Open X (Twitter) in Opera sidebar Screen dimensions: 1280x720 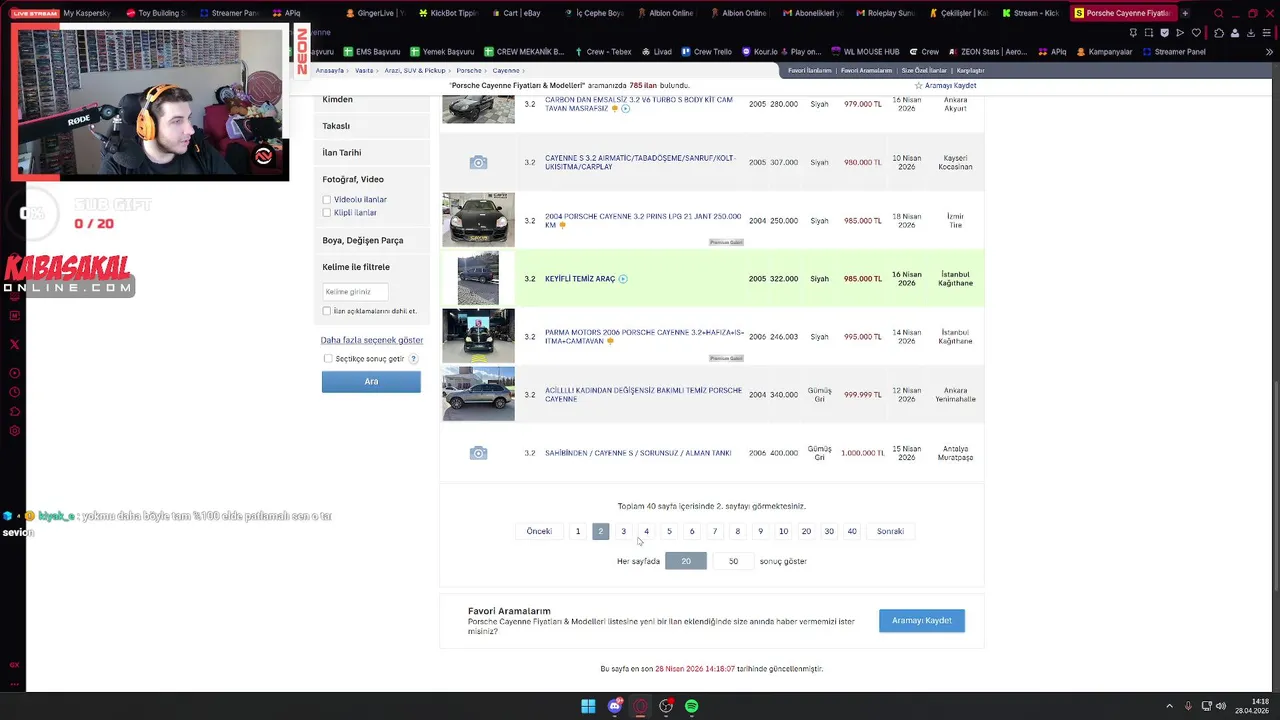point(14,344)
